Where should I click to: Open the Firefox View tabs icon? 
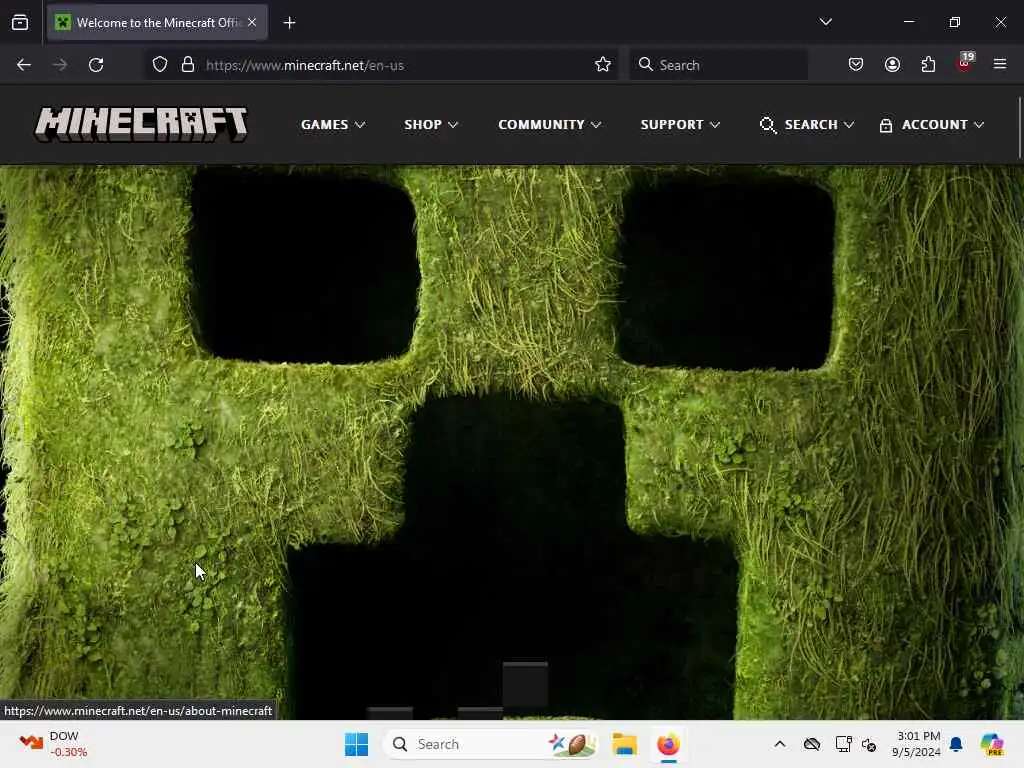pyautogui.click(x=20, y=23)
